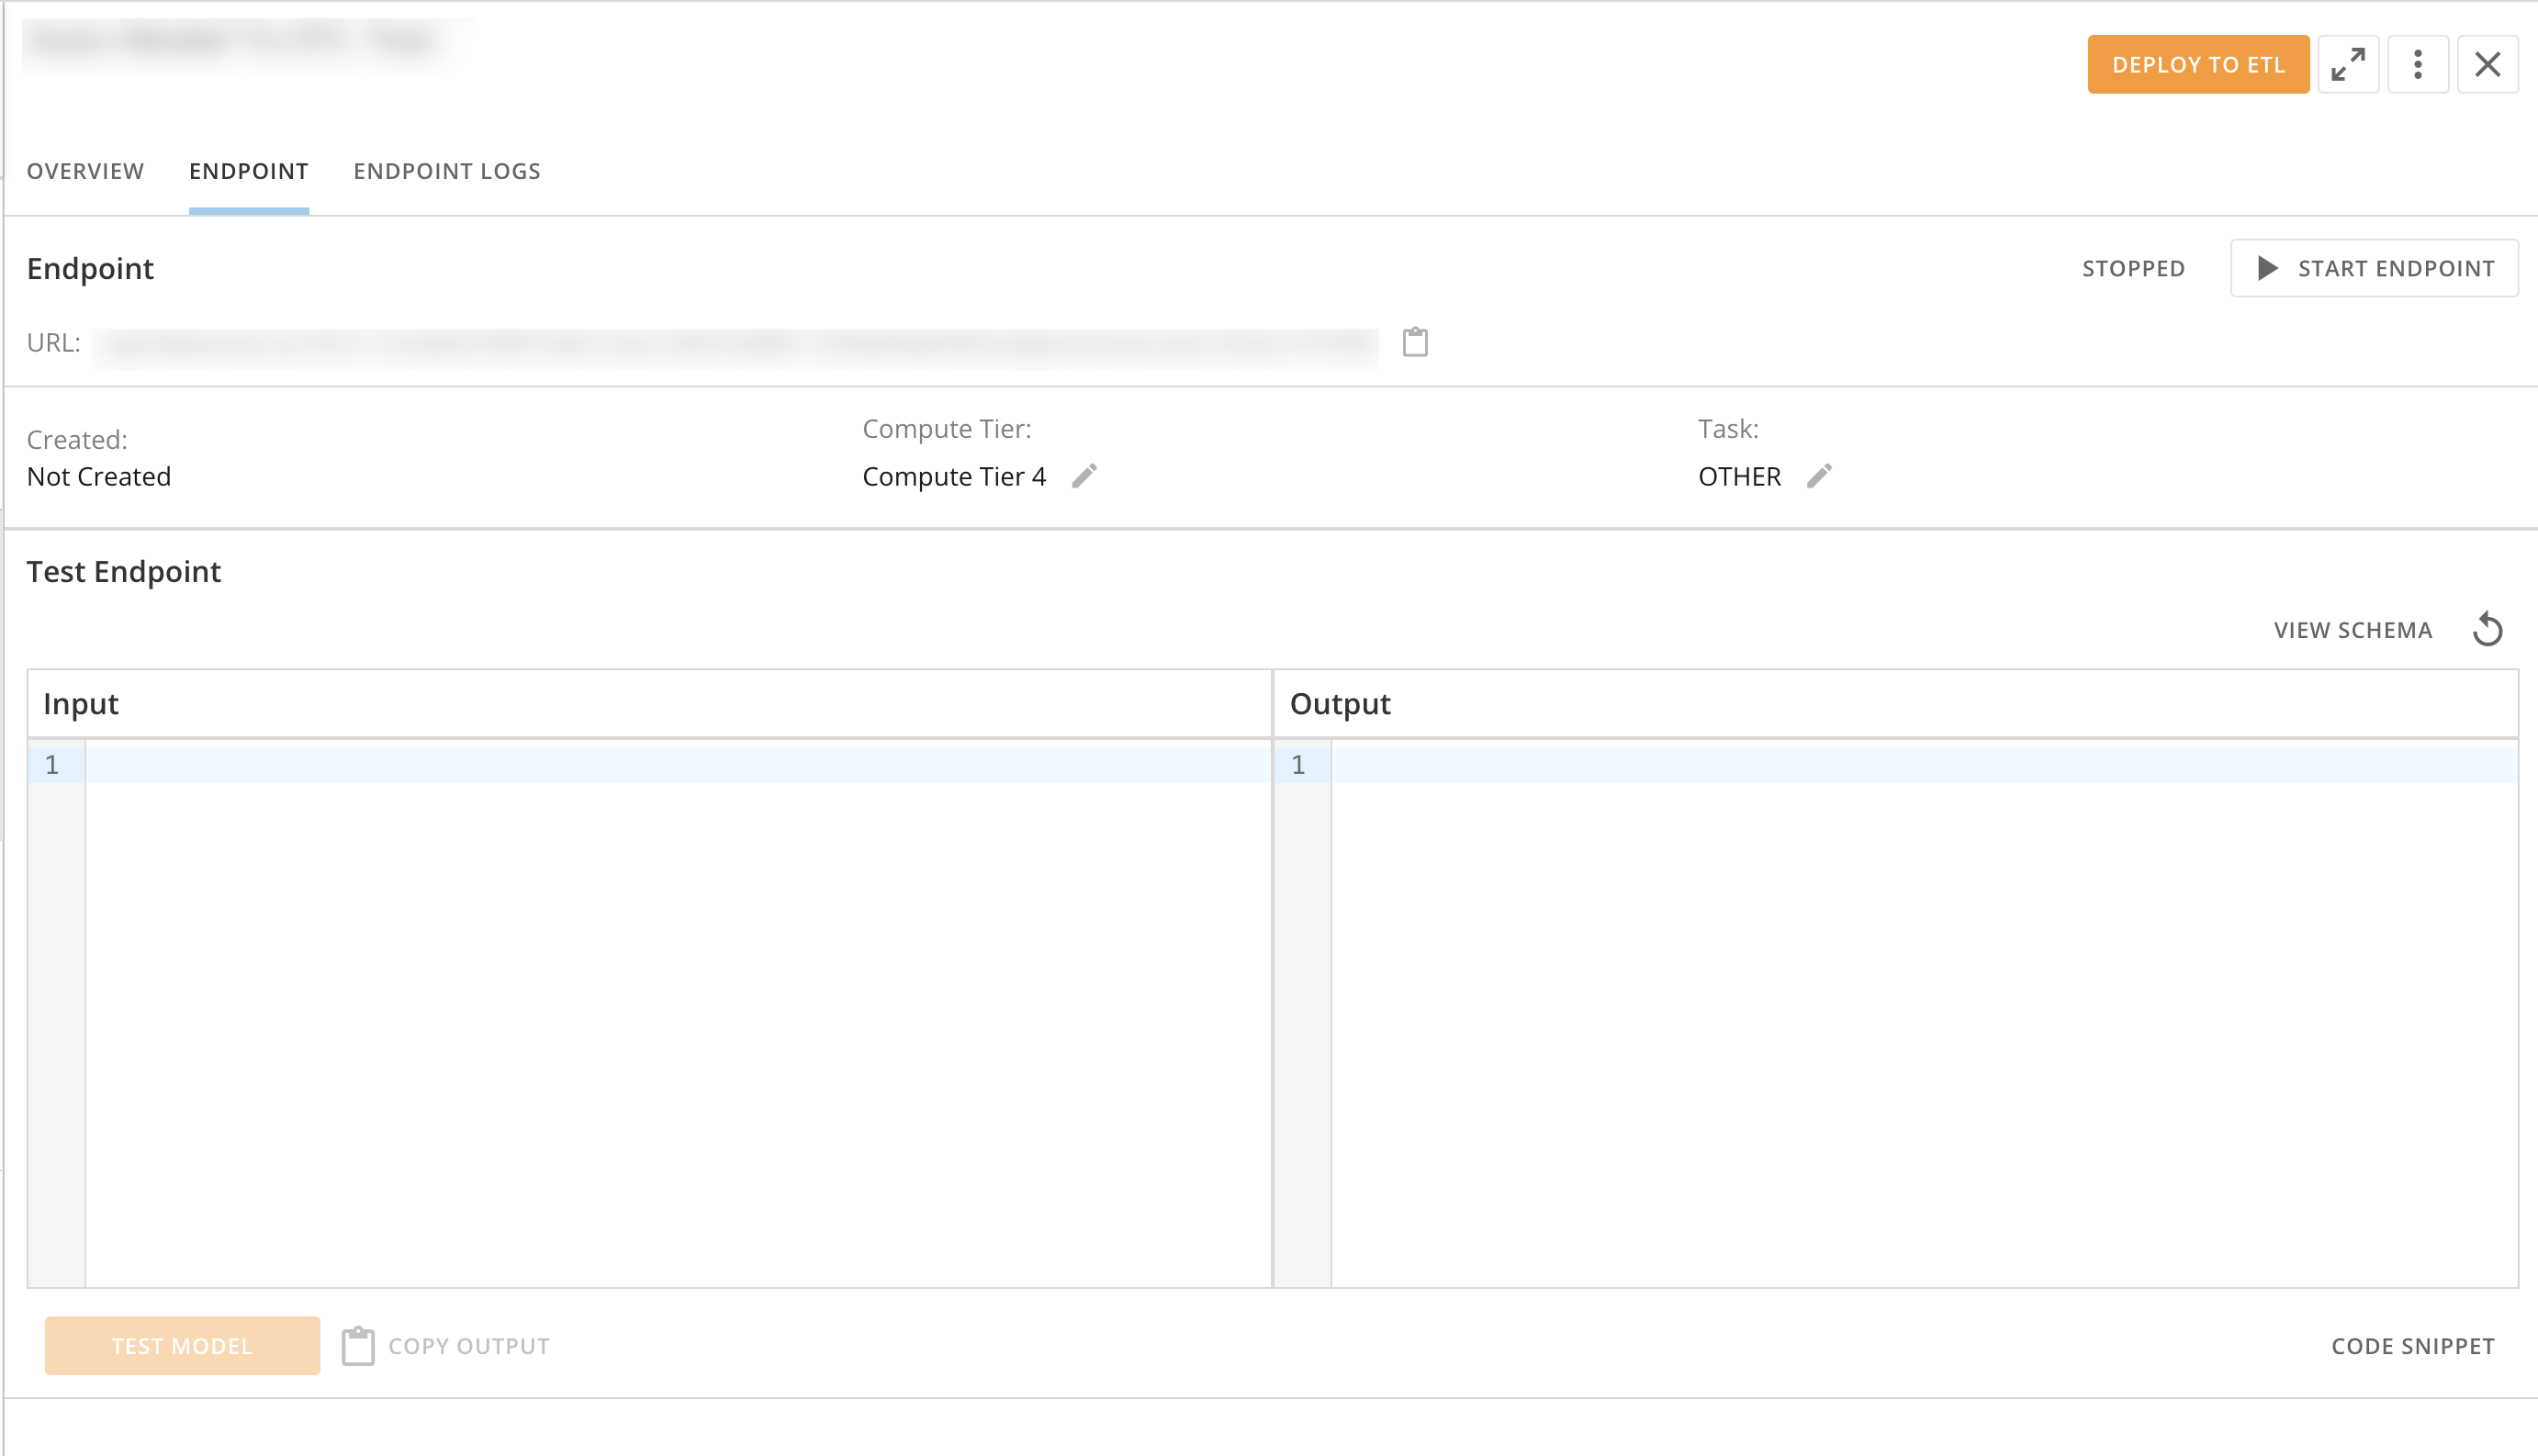Edit Compute Tier with the pencil icon
Image resolution: width=2538 pixels, height=1456 pixels.
pyautogui.click(x=1086, y=477)
